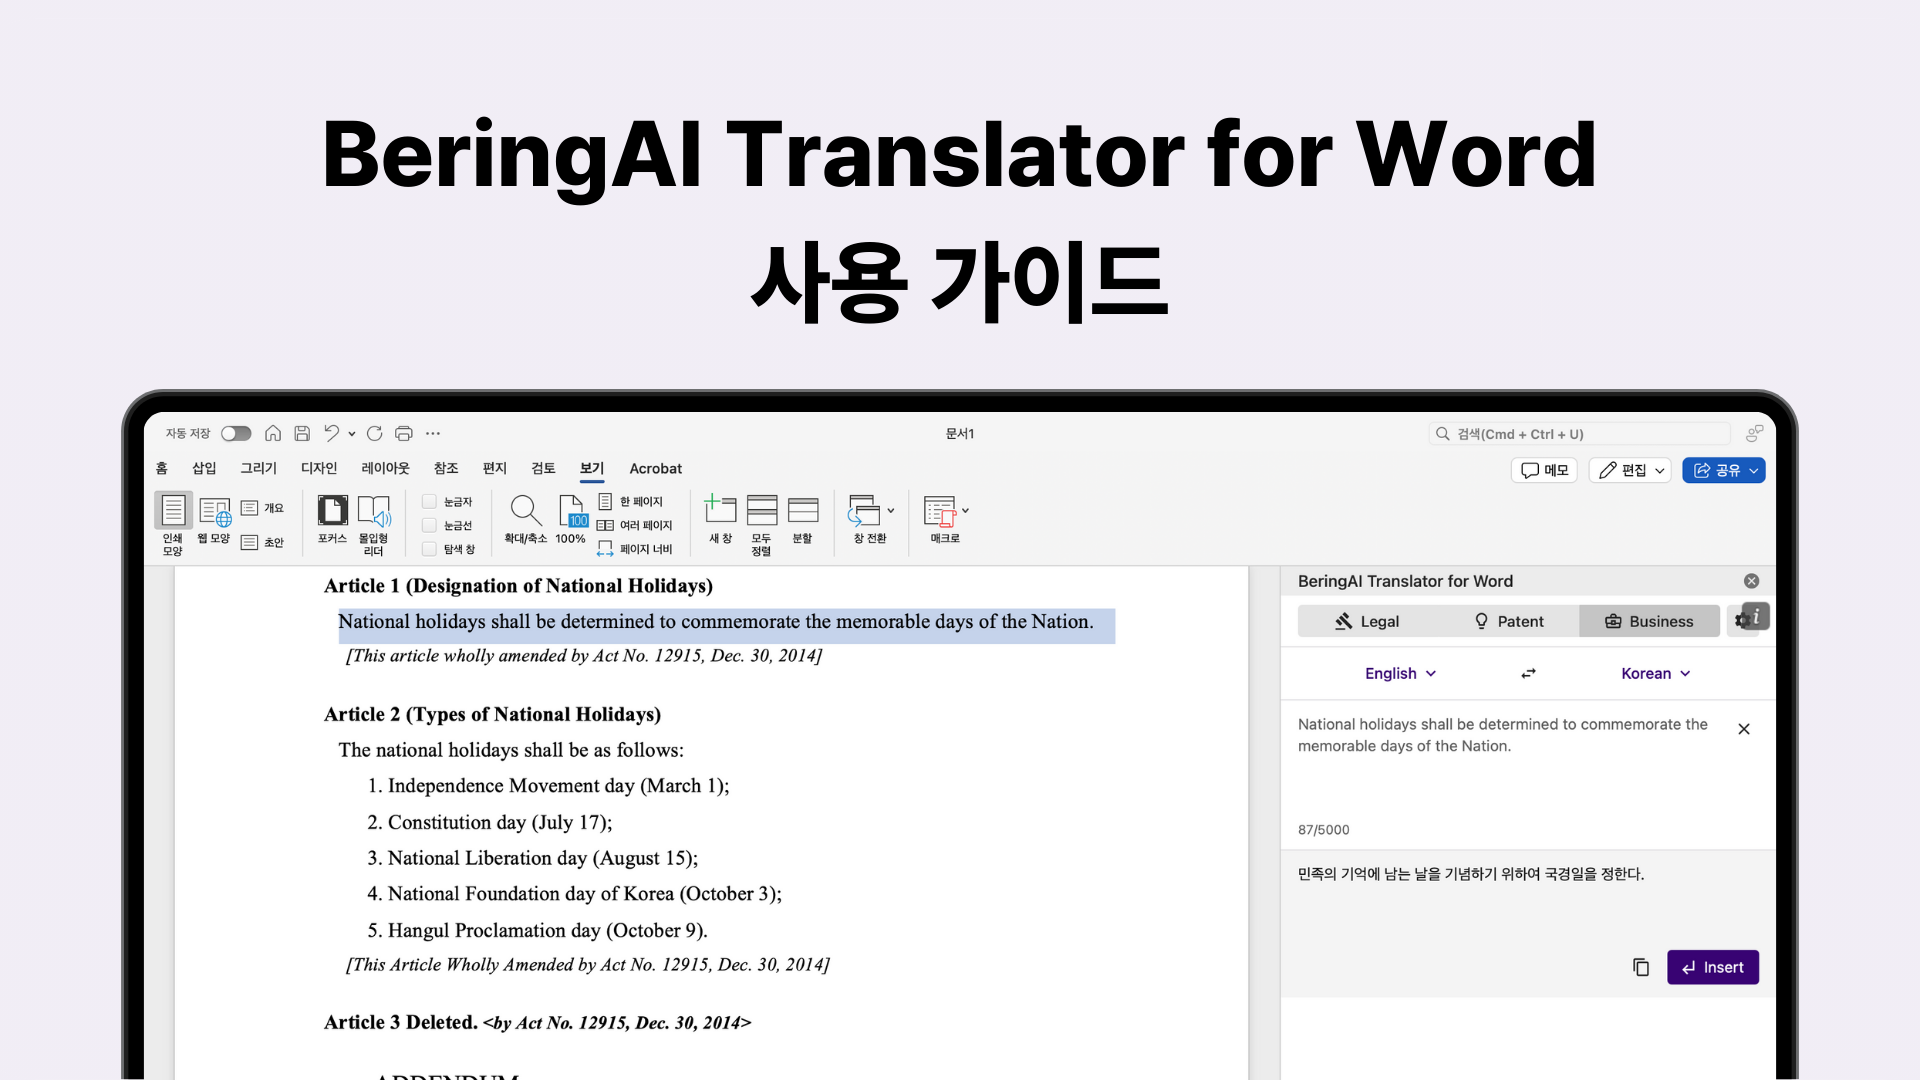Open the 편지 ribbon tab
Screen dimensions: 1920x1080
pyautogui.click(x=495, y=468)
